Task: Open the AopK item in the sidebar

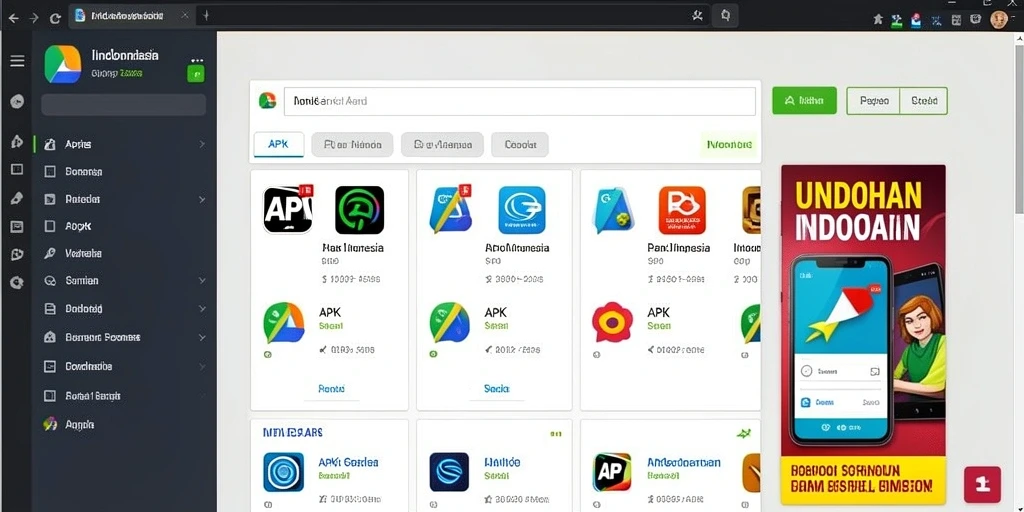Action: 78,226
